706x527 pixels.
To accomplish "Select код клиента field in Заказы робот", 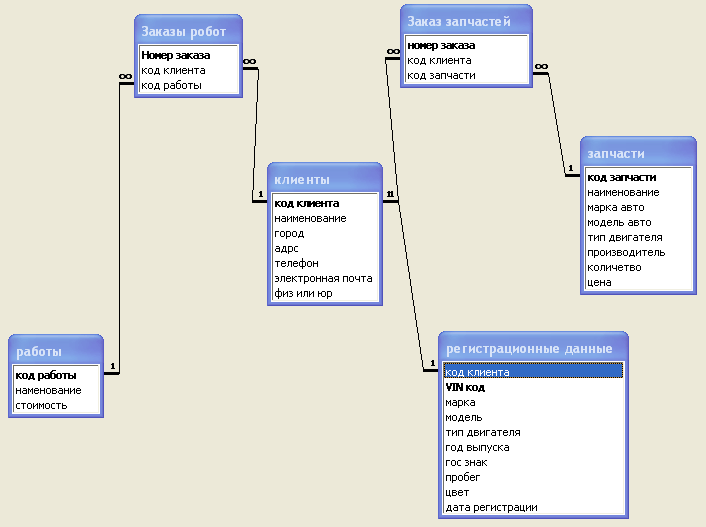I will point(188,70).
